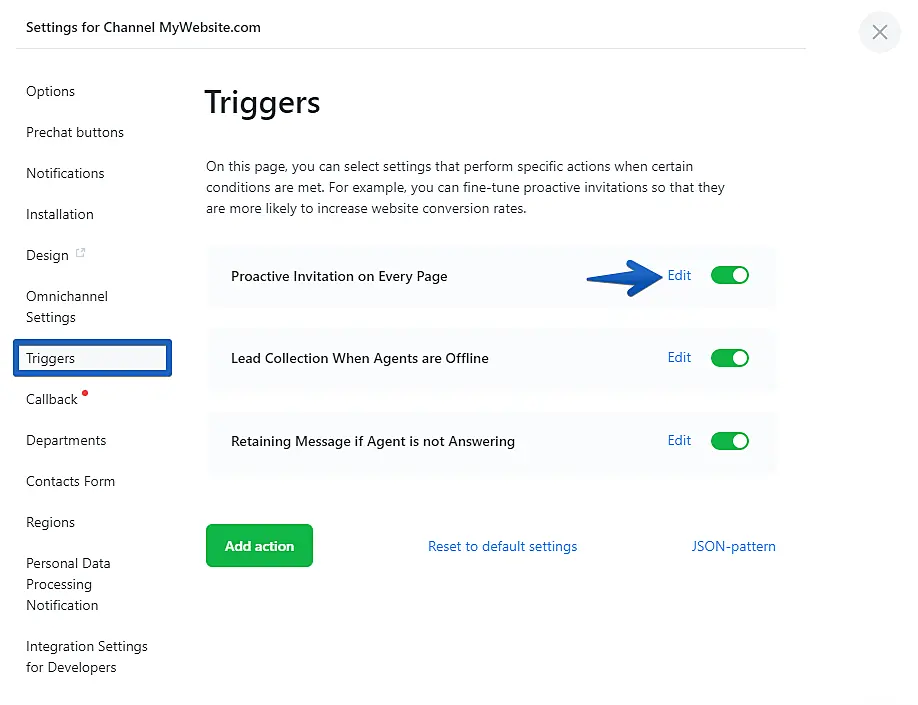Viewport: 918px width, 705px height.
Task: Open Integration Settings for Developers
Action: tap(86, 657)
